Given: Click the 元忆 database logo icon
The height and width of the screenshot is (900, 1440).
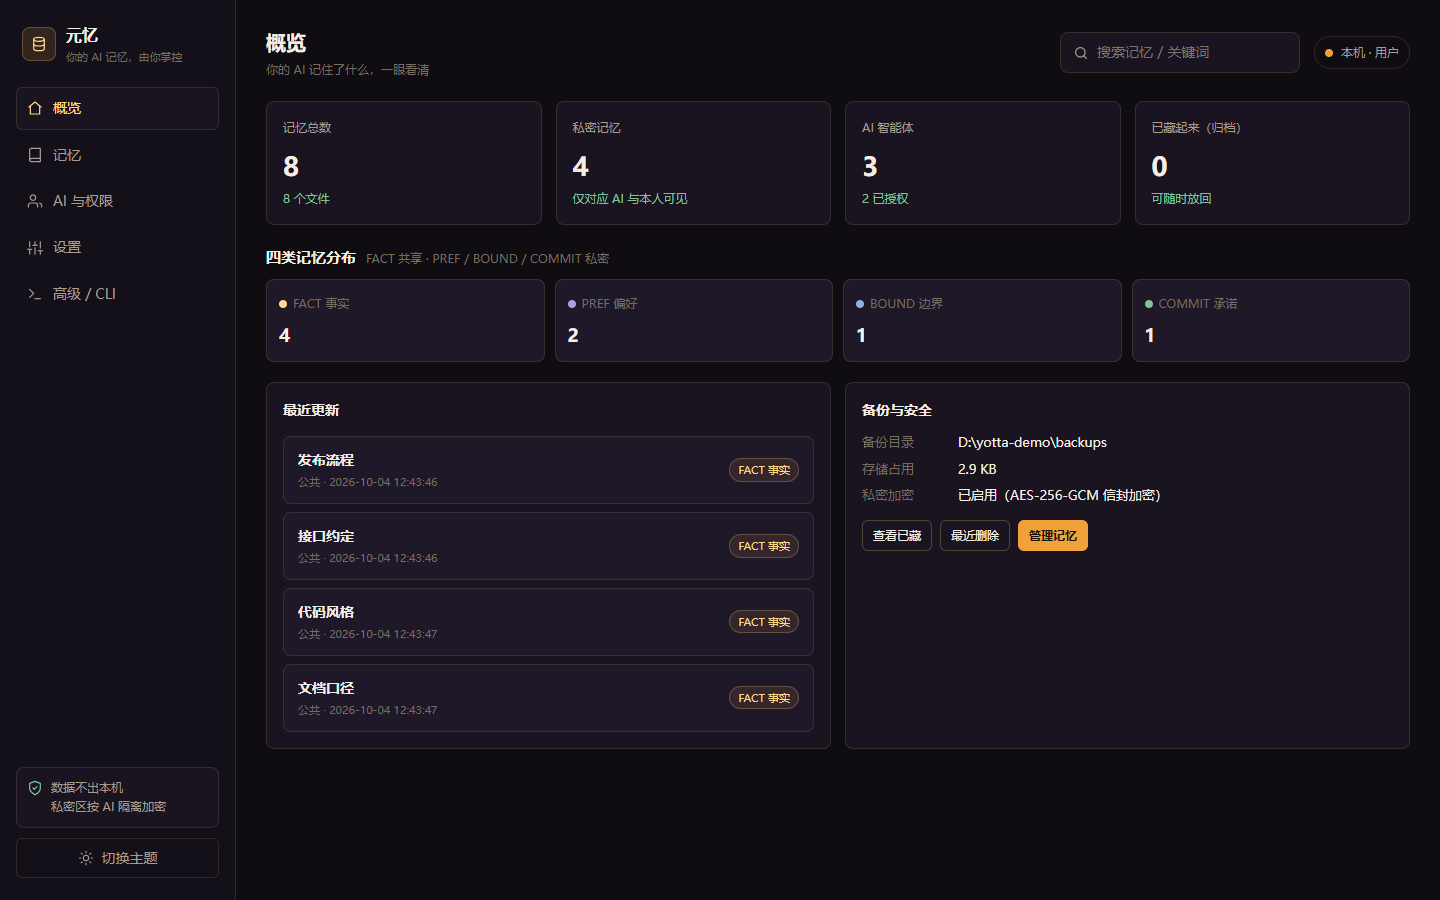Looking at the screenshot, I should 39,44.
